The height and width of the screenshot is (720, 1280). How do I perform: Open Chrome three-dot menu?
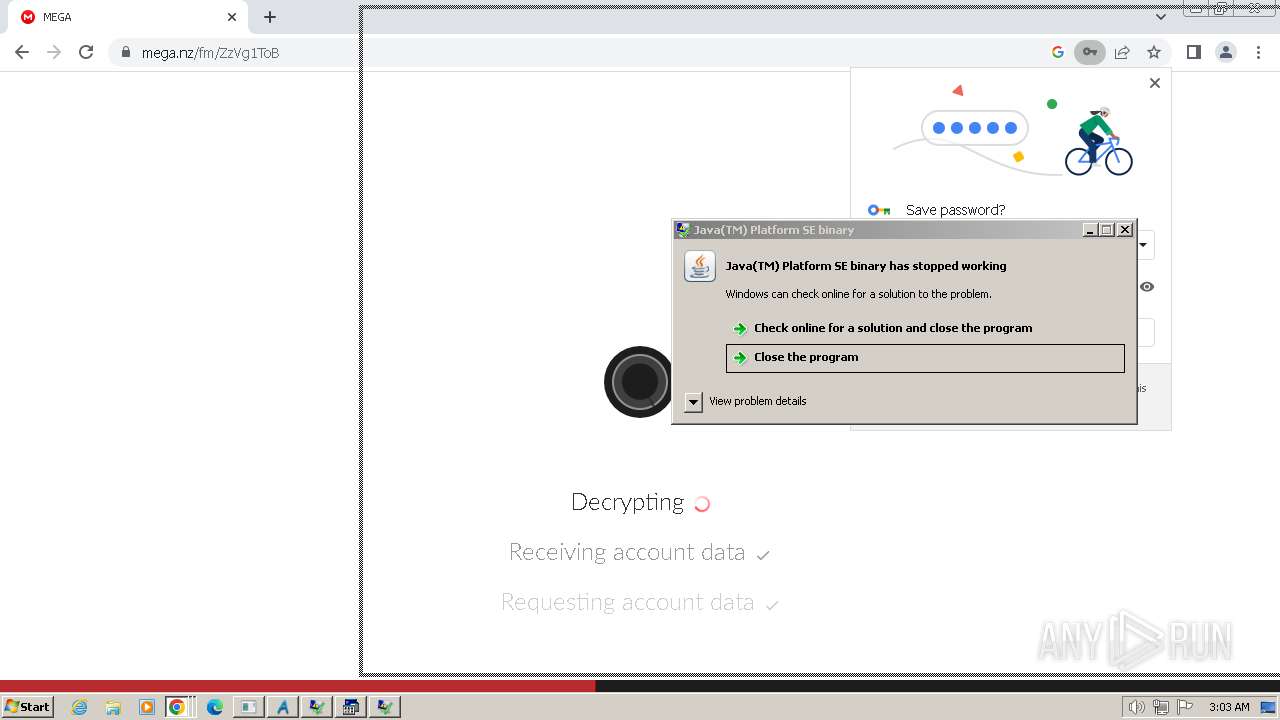[x=1258, y=52]
